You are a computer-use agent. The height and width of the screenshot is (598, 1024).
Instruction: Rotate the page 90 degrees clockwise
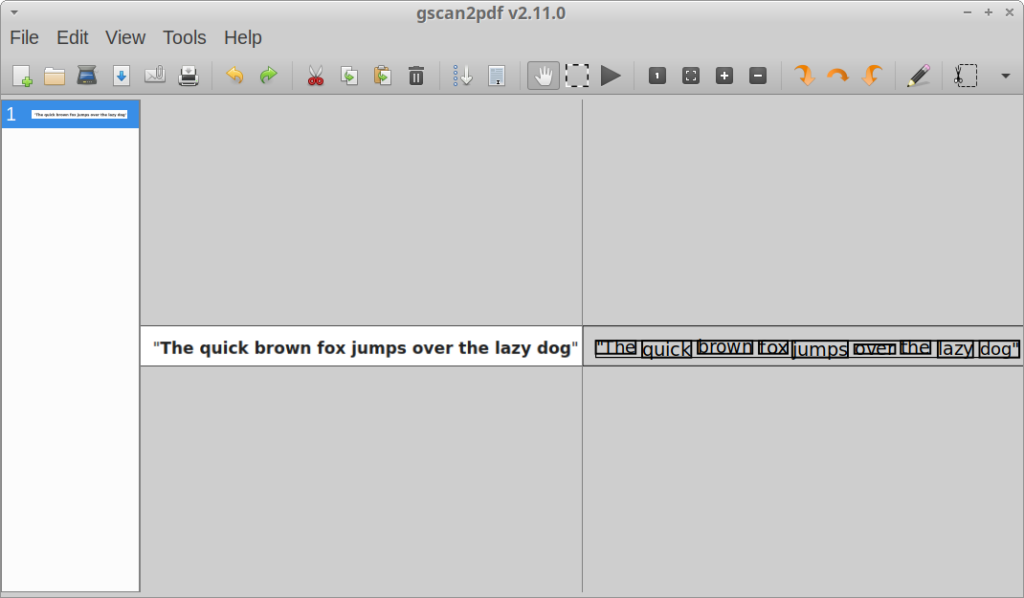coord(805,76)
